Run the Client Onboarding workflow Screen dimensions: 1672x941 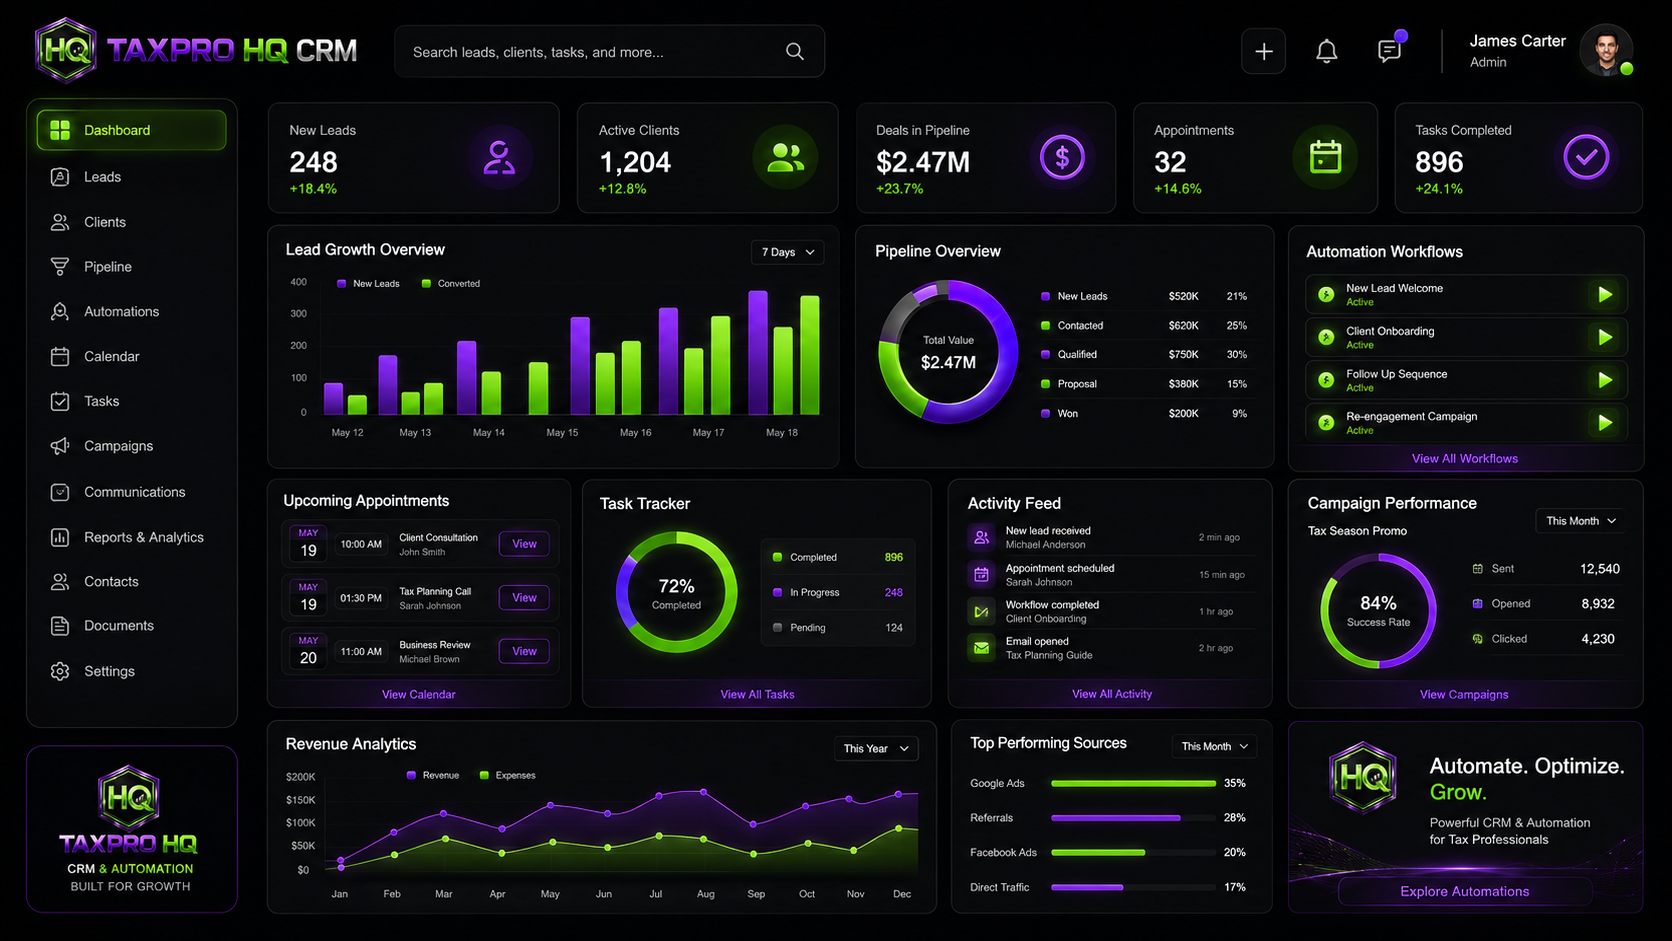coord(1605,338)
